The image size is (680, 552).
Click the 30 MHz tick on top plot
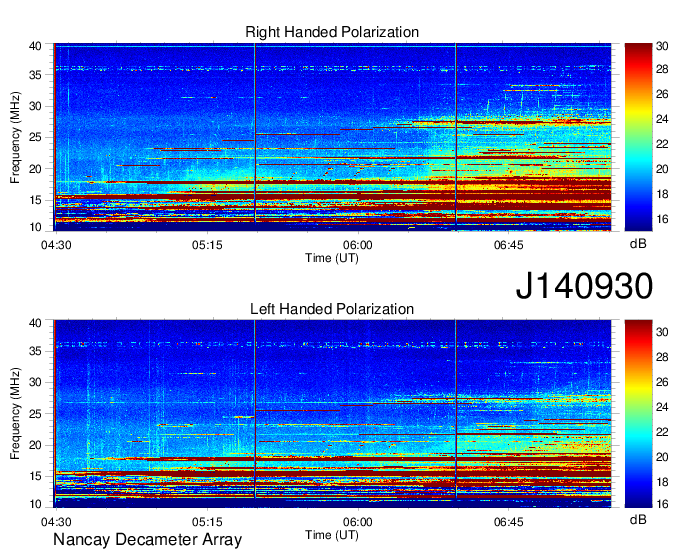click(35, 106)
